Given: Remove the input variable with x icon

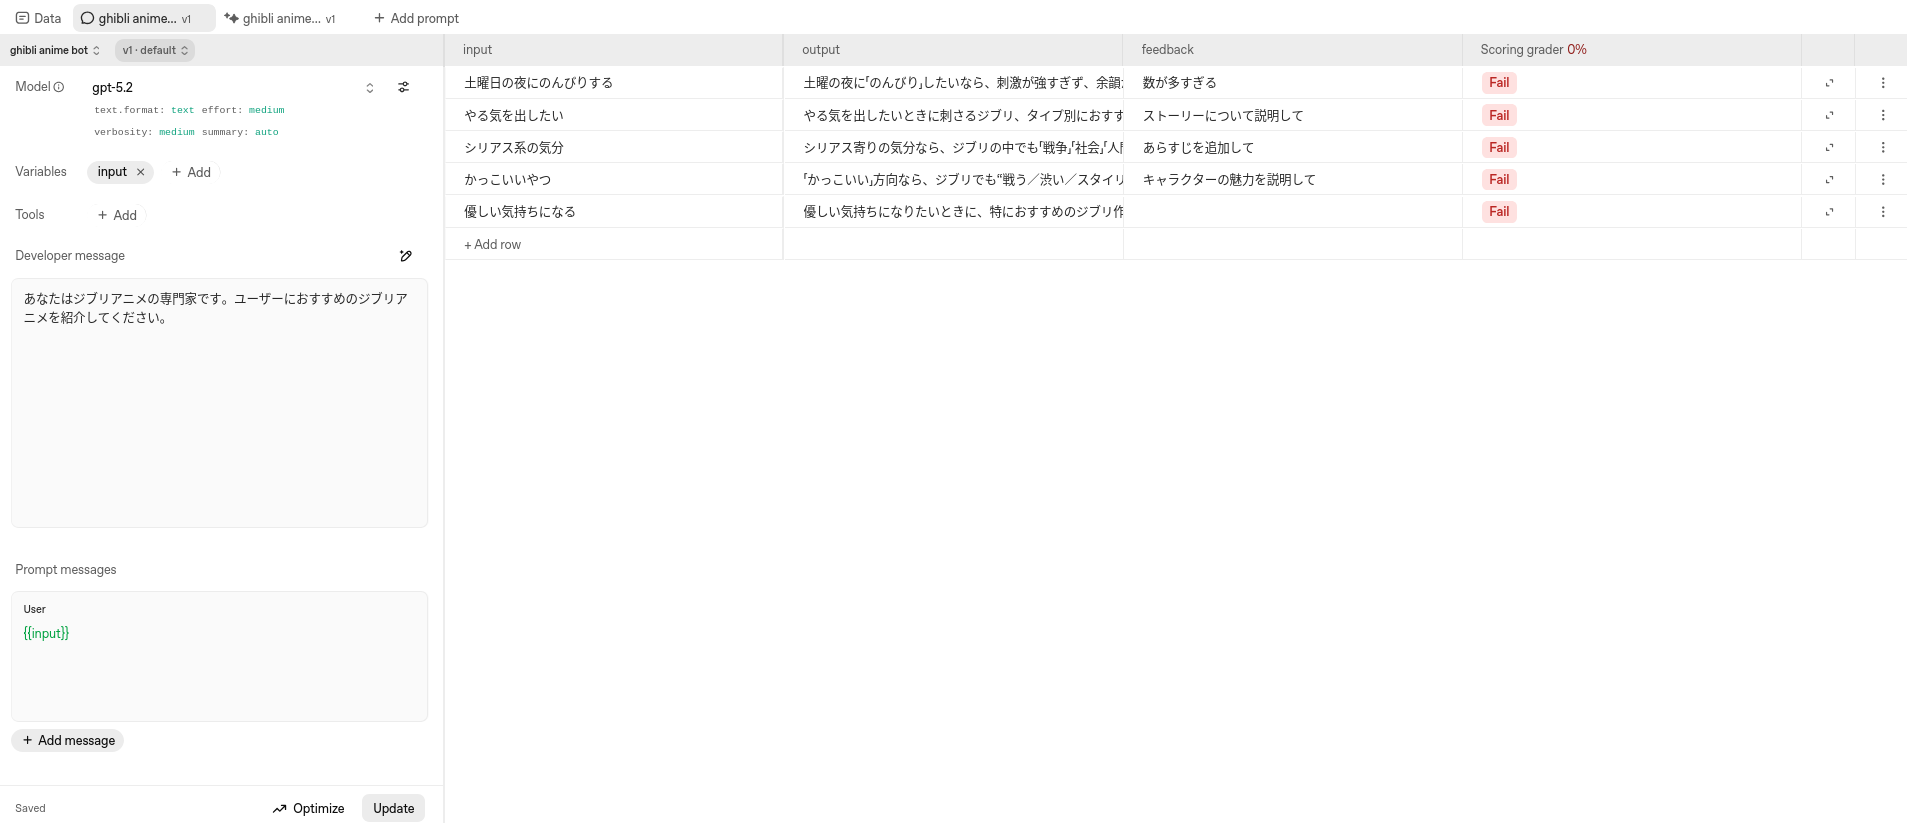Looking at the screenshot, I should [x=141, y=172].
